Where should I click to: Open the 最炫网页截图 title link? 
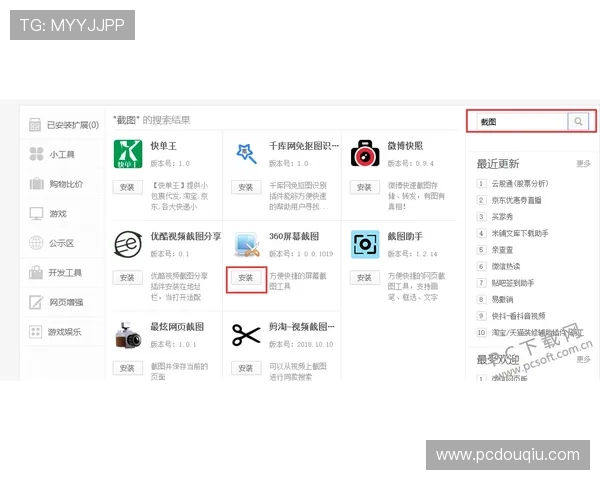(x=177, y=327)
